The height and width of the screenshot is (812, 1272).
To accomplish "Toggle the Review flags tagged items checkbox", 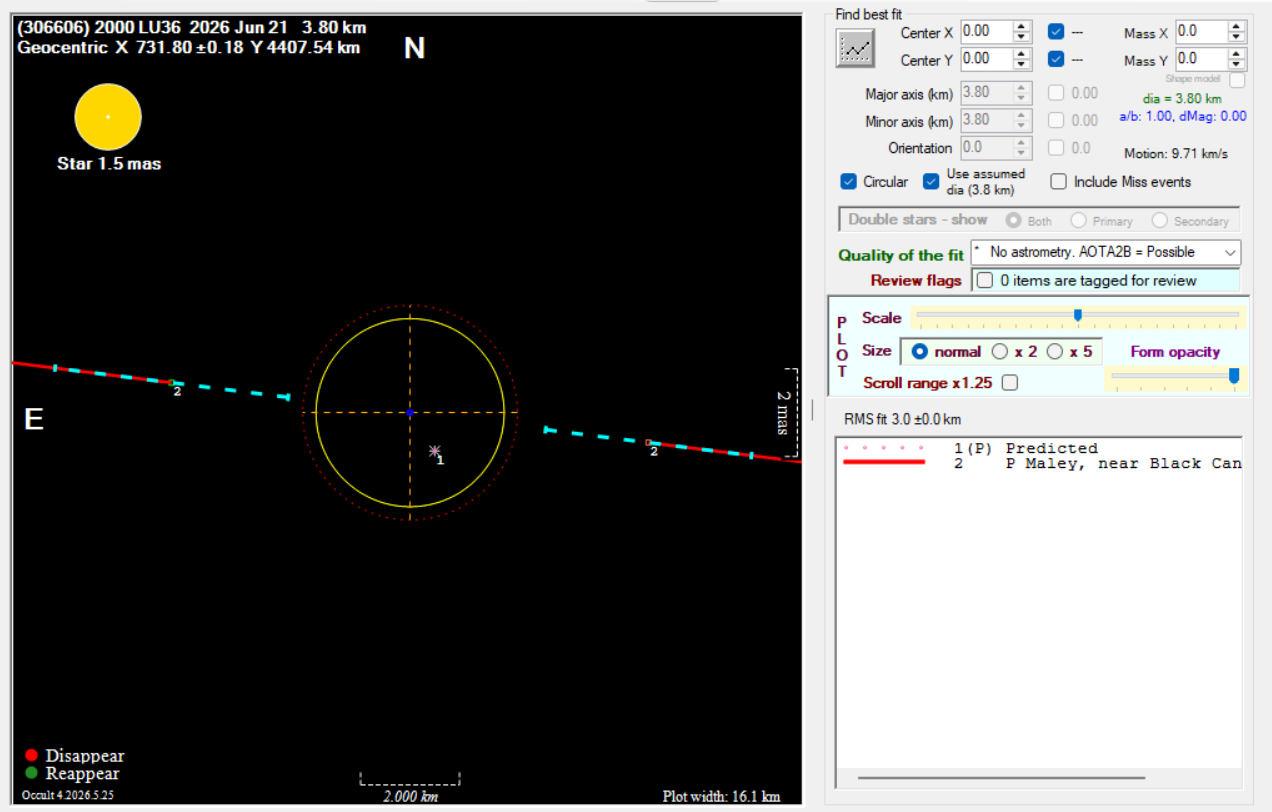I will point(985,281).
